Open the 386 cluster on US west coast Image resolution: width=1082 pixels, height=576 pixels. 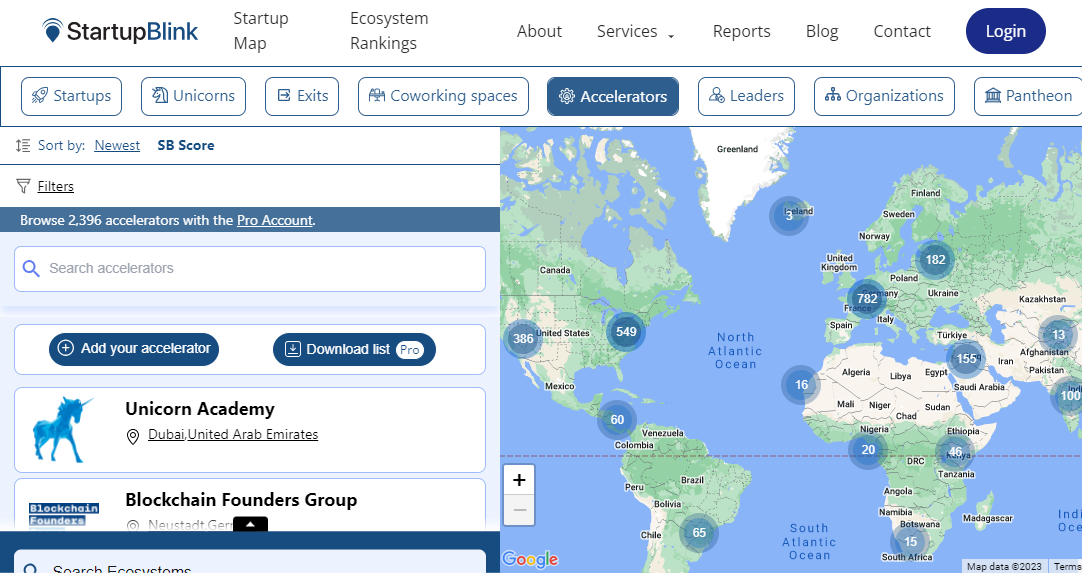coord(523,339)
